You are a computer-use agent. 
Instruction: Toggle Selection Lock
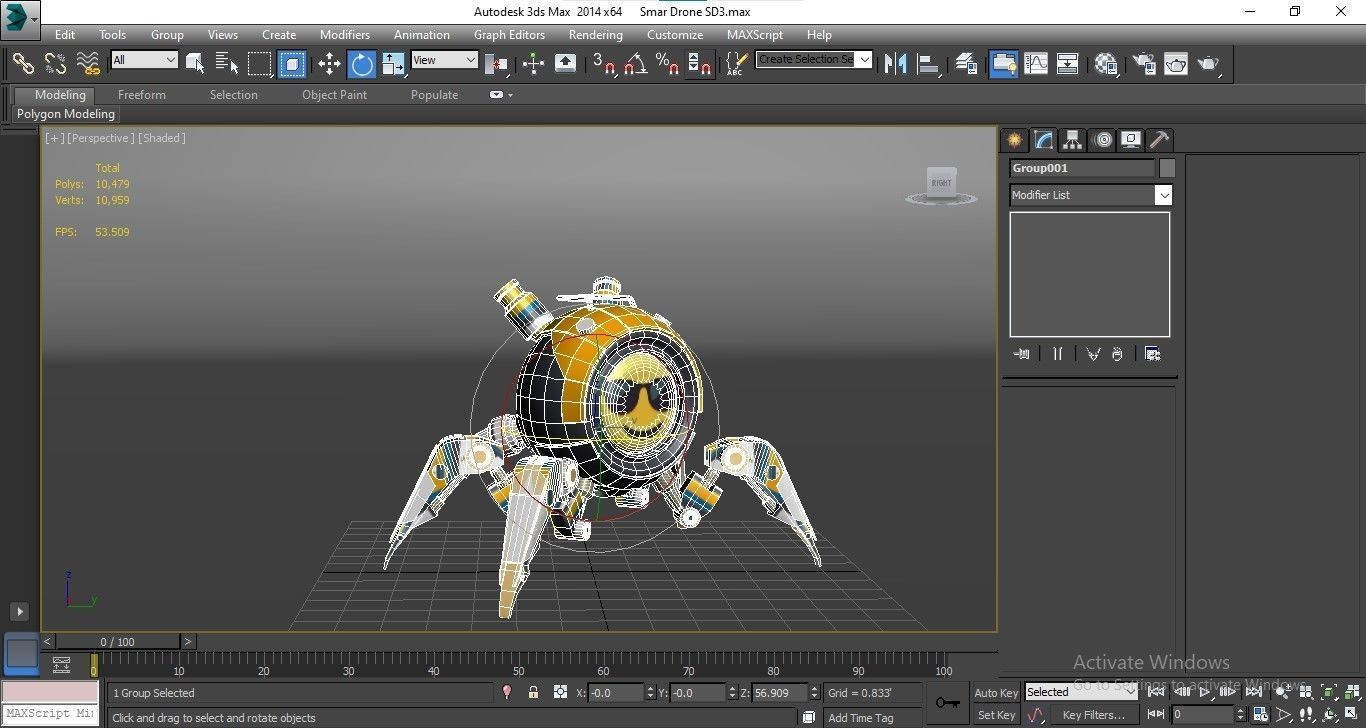click(x=533, y=692)
